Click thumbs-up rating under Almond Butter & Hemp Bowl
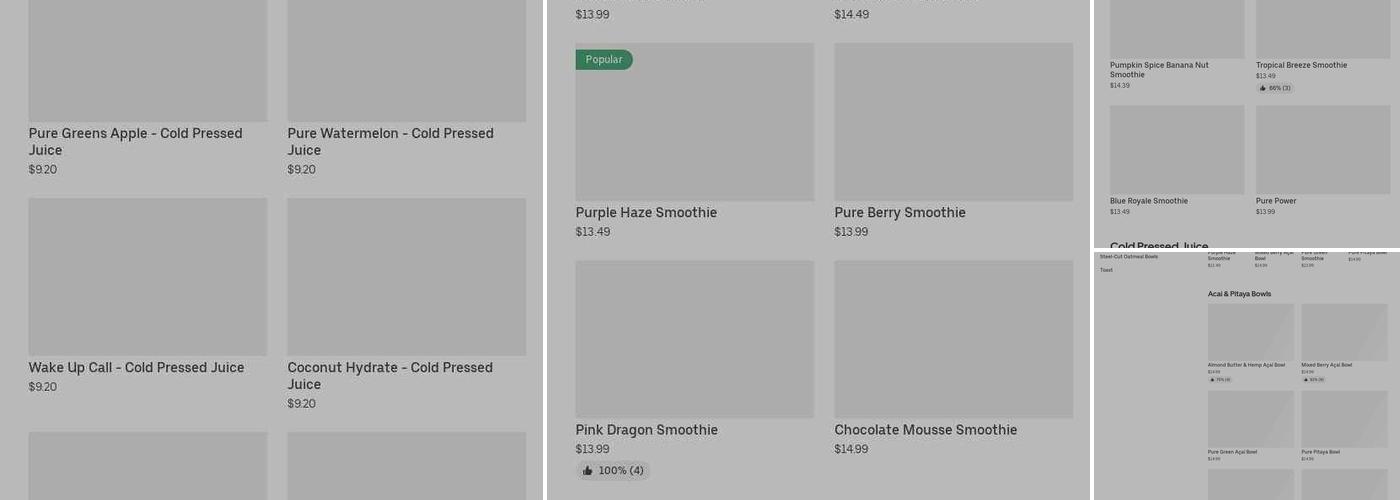This screenshot has width=1400, height=500. (x=1220, y=380)
